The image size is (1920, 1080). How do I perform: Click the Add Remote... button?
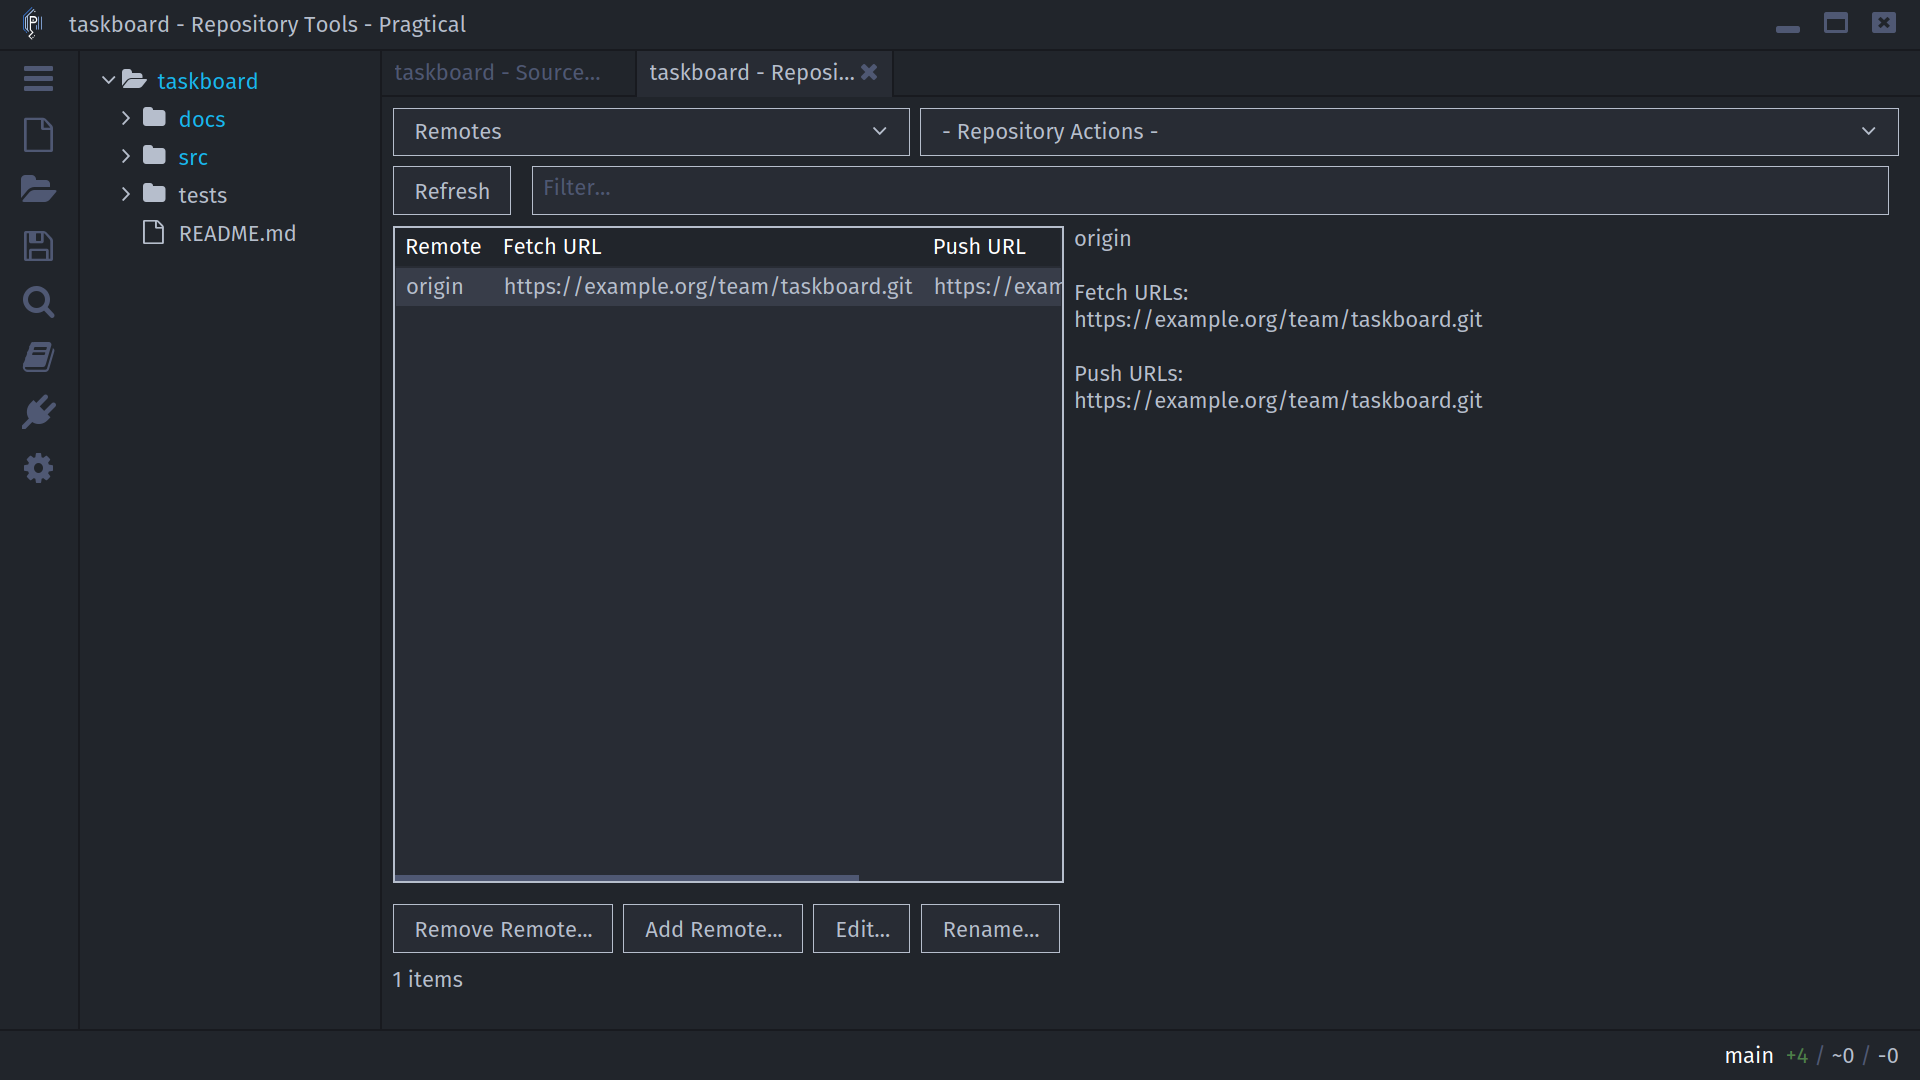coord(713,929)
